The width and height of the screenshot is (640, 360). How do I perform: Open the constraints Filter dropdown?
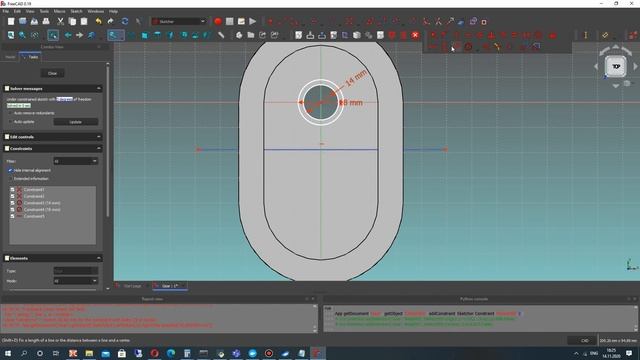[76, 161]
